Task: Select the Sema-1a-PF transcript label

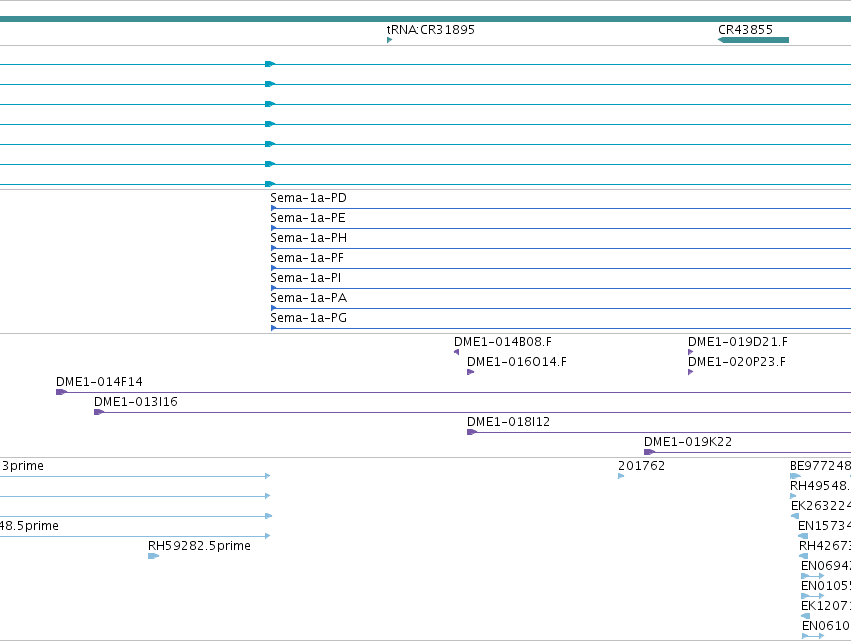Action: 307,258
